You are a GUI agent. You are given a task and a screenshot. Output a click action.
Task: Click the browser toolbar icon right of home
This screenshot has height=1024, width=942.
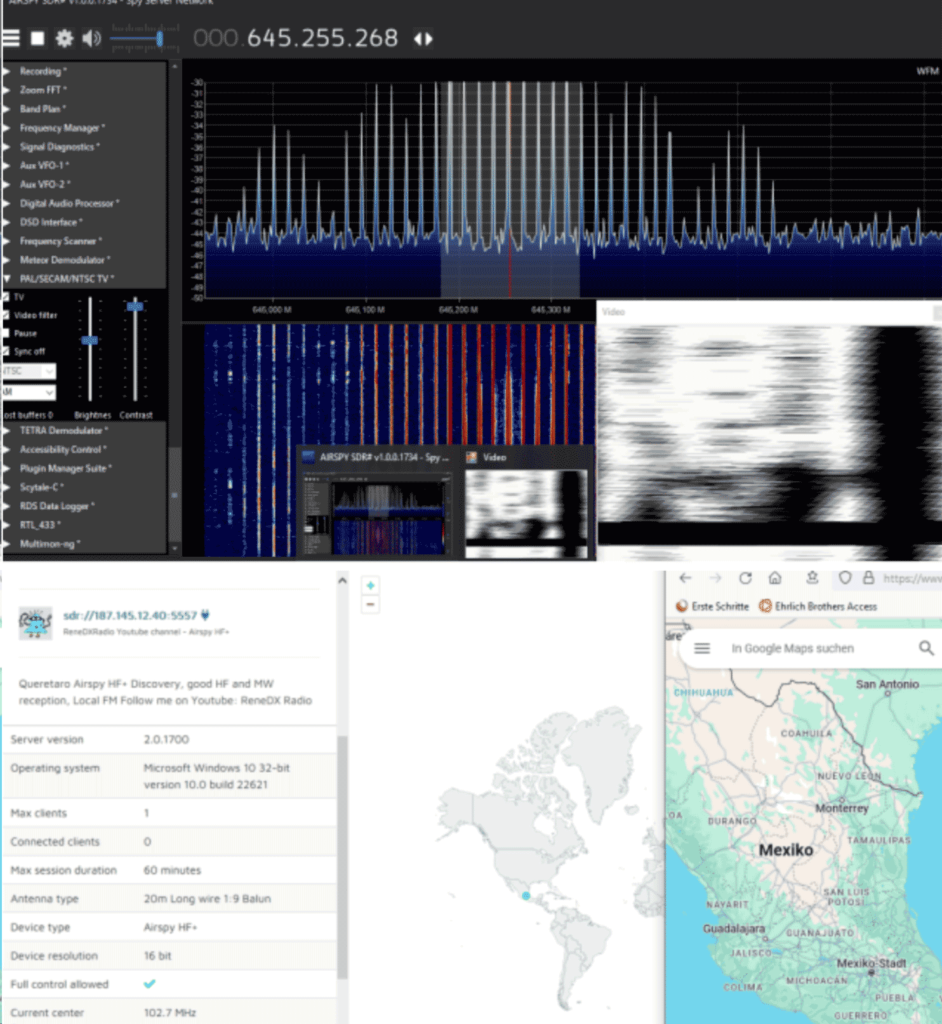tap(812, 578)
